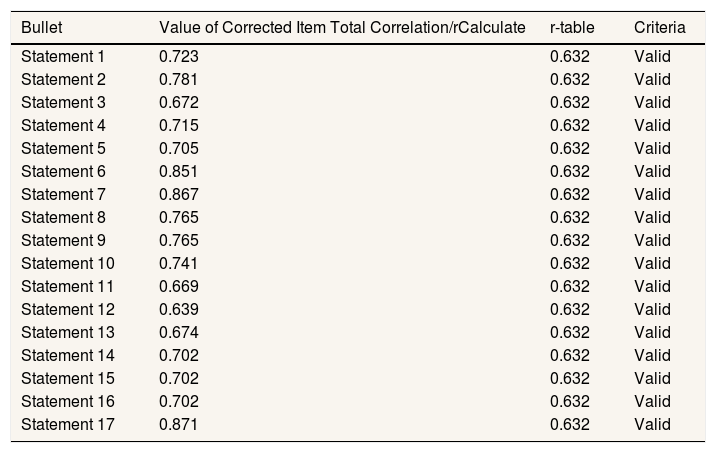Click the Valid cell for Statement 9
The image size is (716, 453).
[x=652, y=240]
